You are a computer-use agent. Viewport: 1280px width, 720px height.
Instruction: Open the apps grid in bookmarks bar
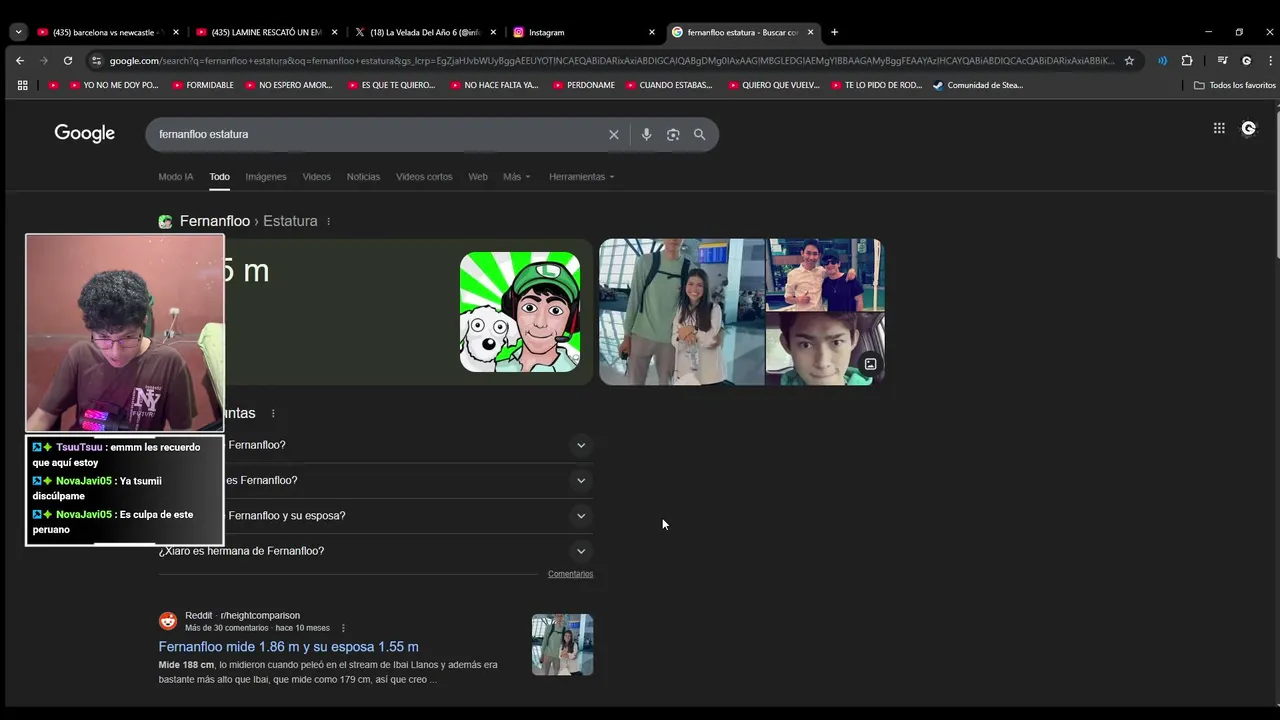tap(22, 85)
